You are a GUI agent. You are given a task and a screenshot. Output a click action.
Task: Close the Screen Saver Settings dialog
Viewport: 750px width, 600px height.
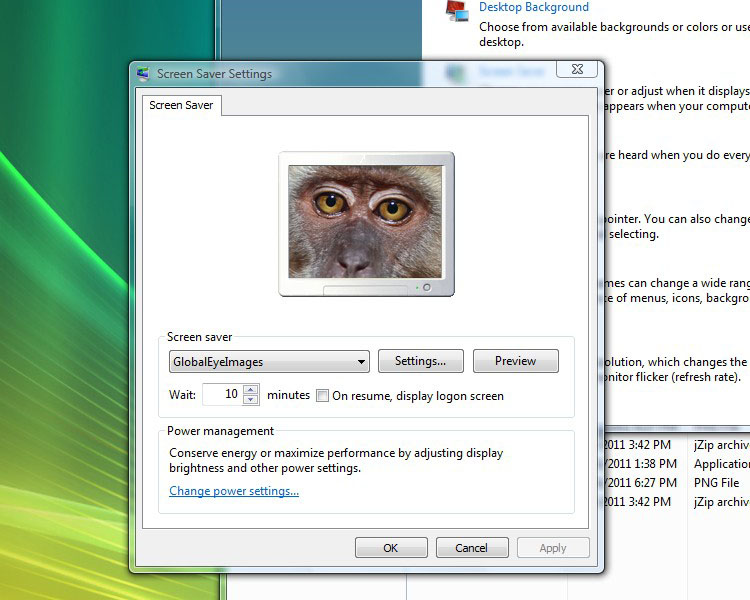pyautogui.click(x=577, y=69)
